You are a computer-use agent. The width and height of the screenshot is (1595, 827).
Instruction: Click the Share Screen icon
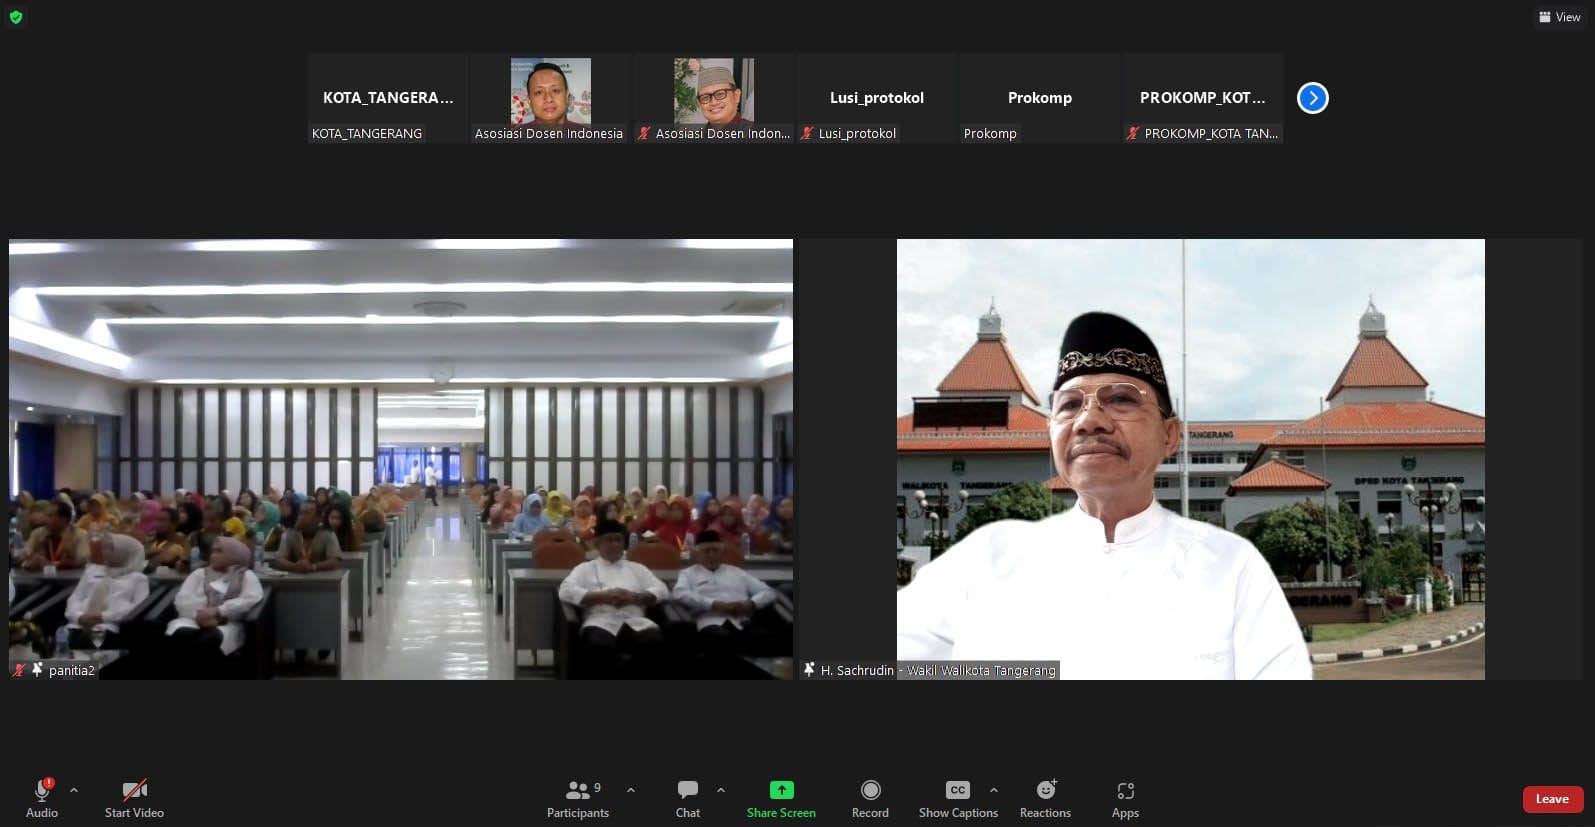pos(781,790)
